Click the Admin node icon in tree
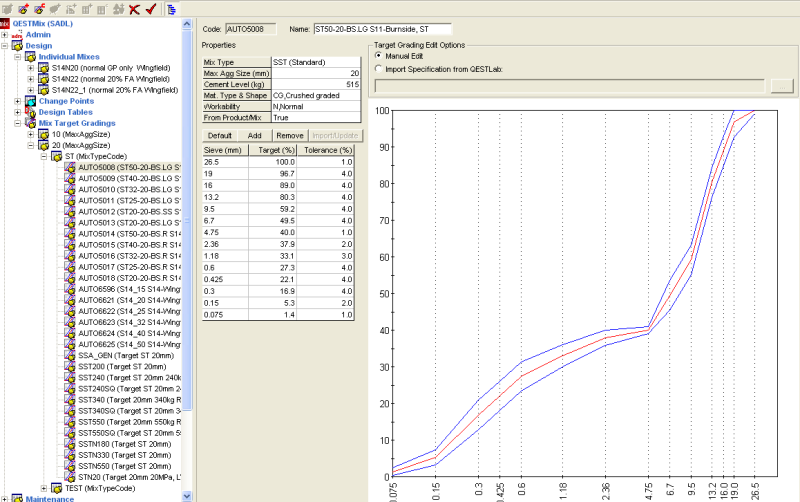This screenshot has height=502, width=800. pyautogui.click(x=17, y=34)
